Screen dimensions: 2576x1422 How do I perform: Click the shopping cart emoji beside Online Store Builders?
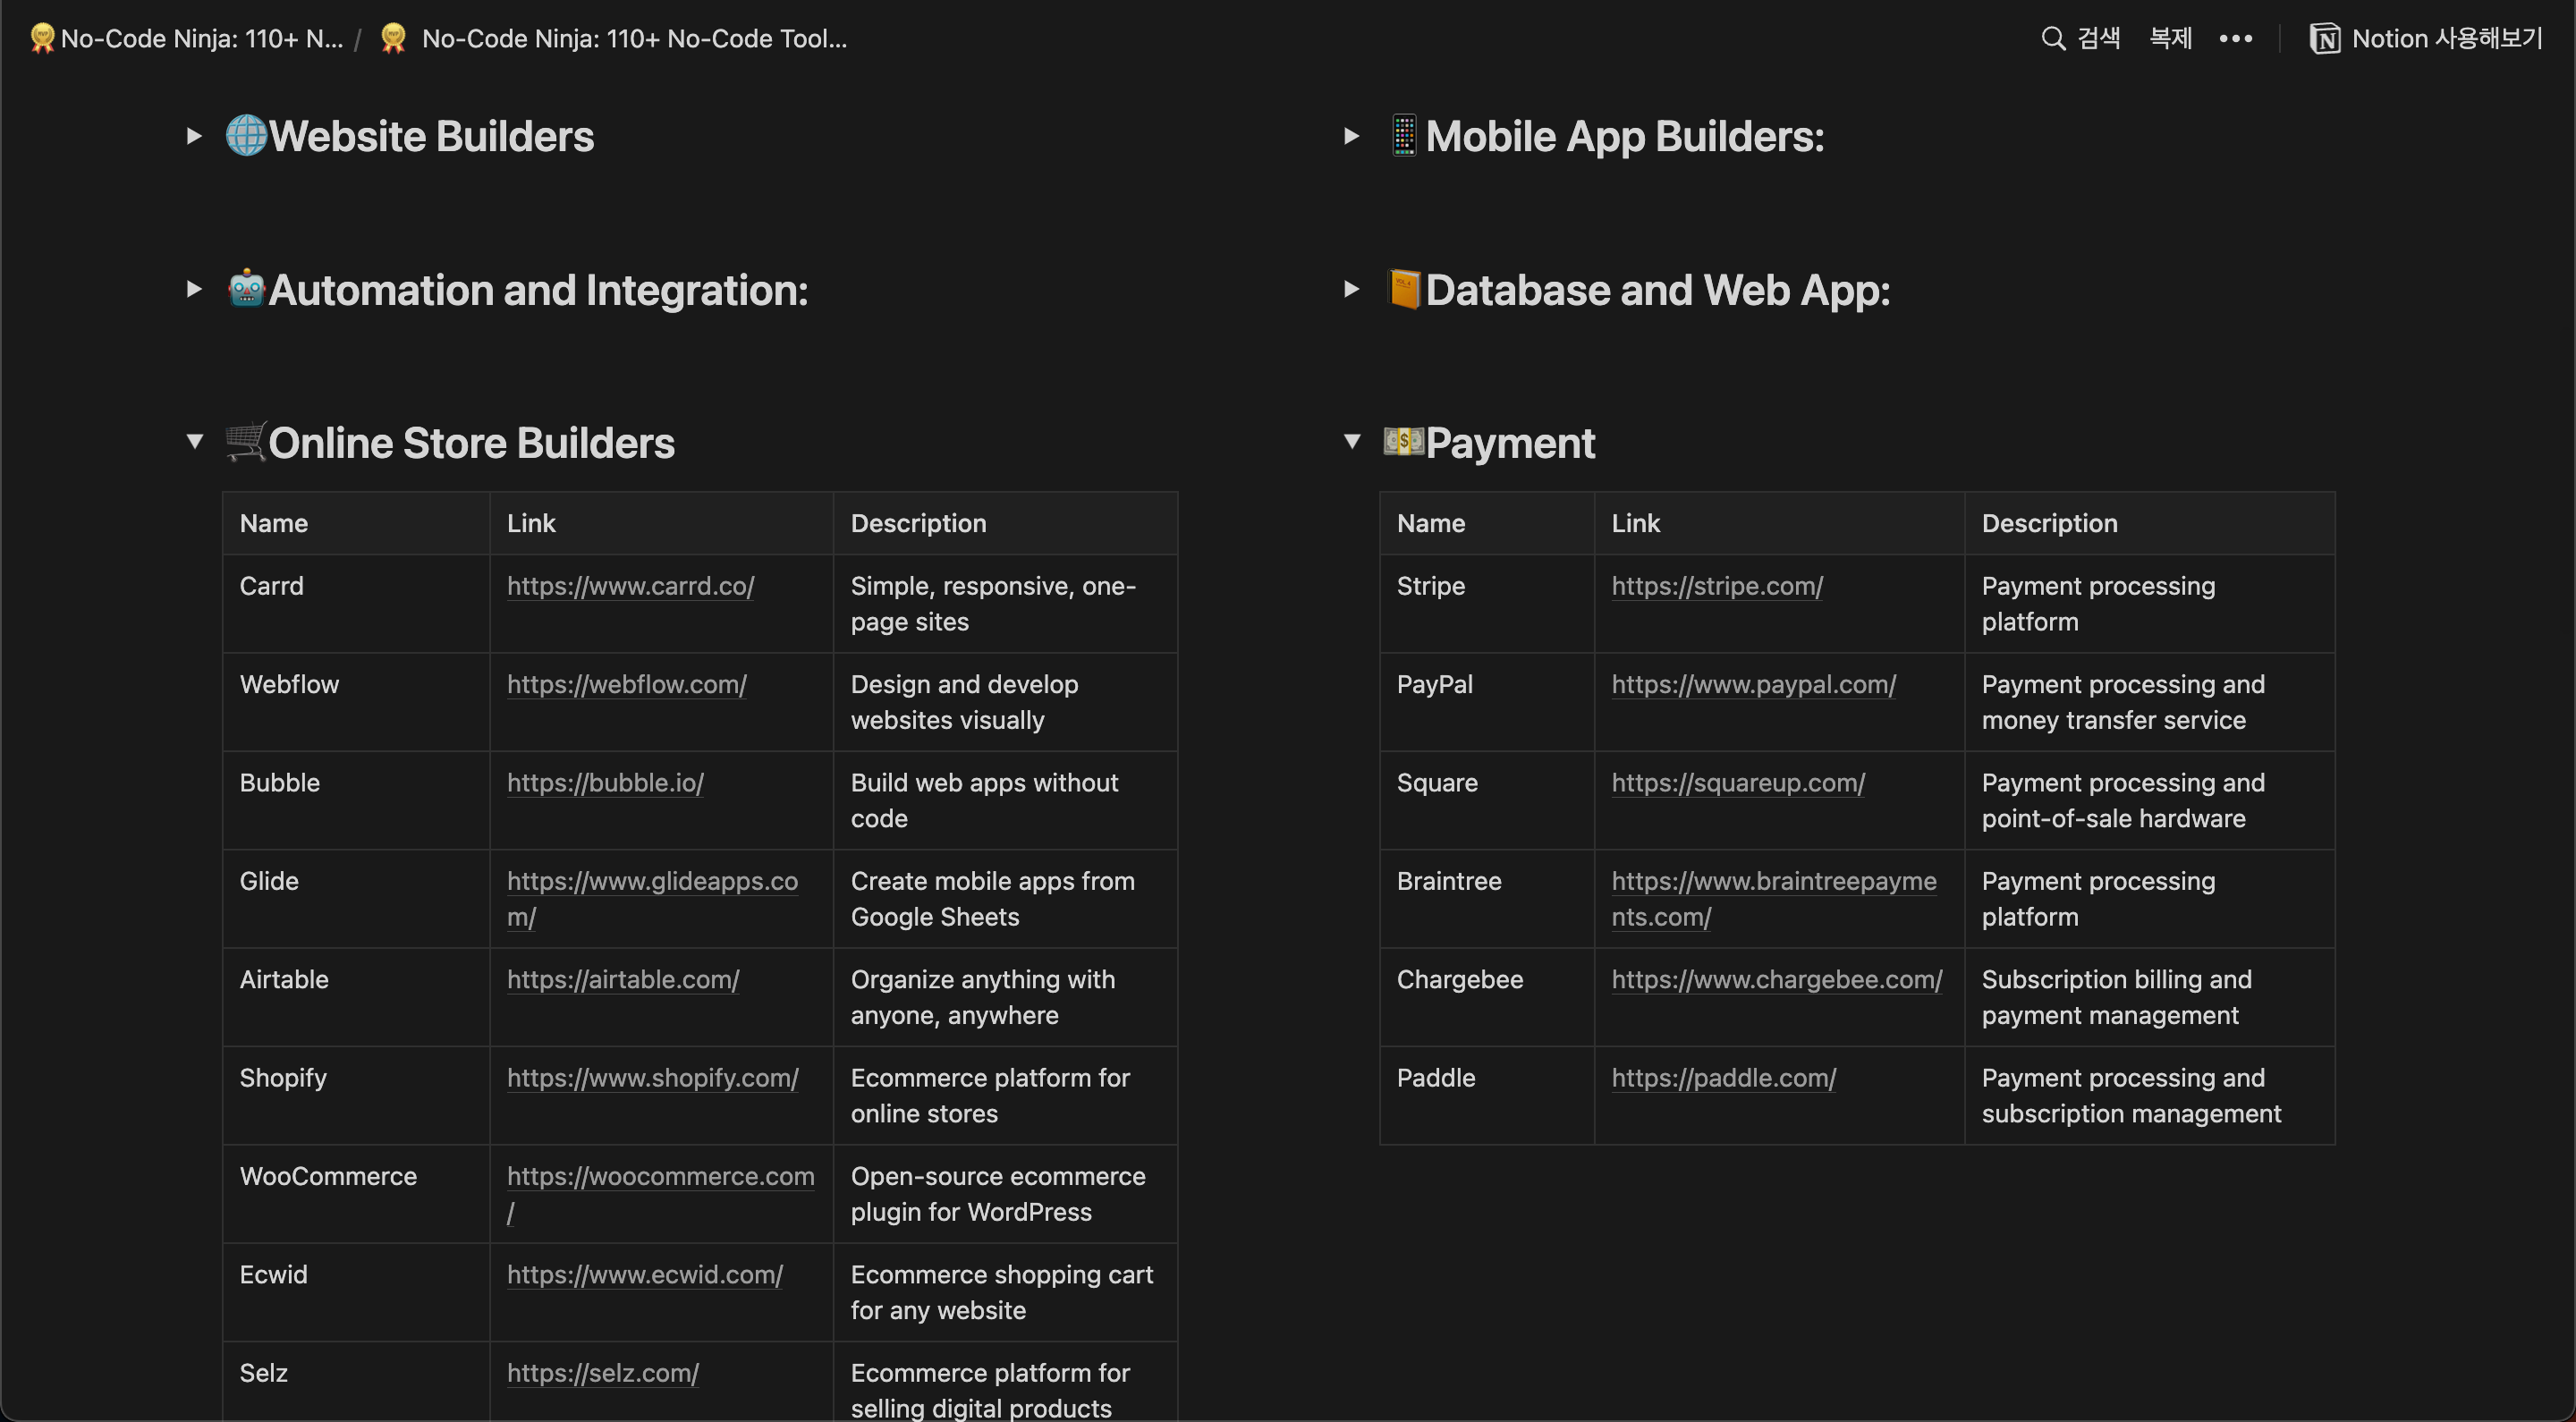pos(246,442)
